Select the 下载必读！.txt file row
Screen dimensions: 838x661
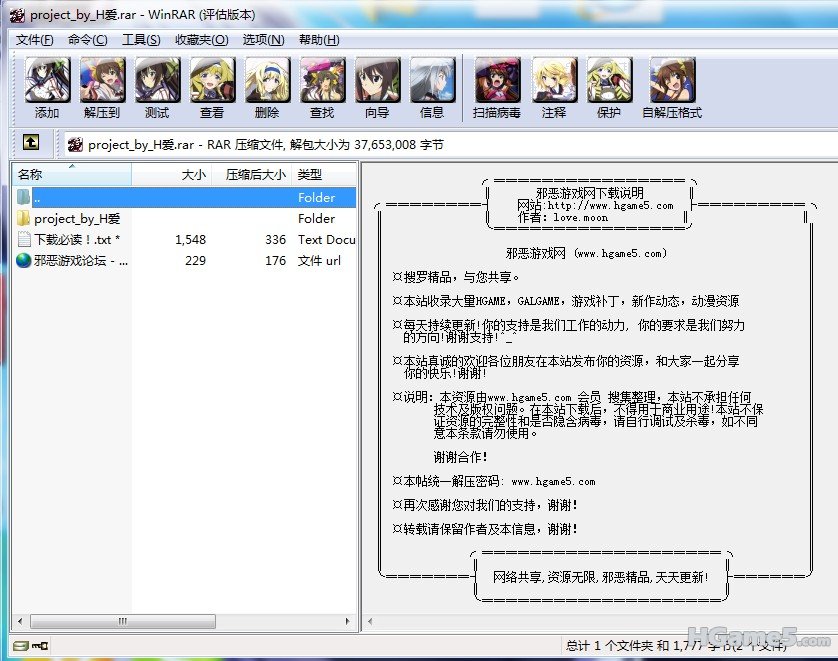[184, 239]
